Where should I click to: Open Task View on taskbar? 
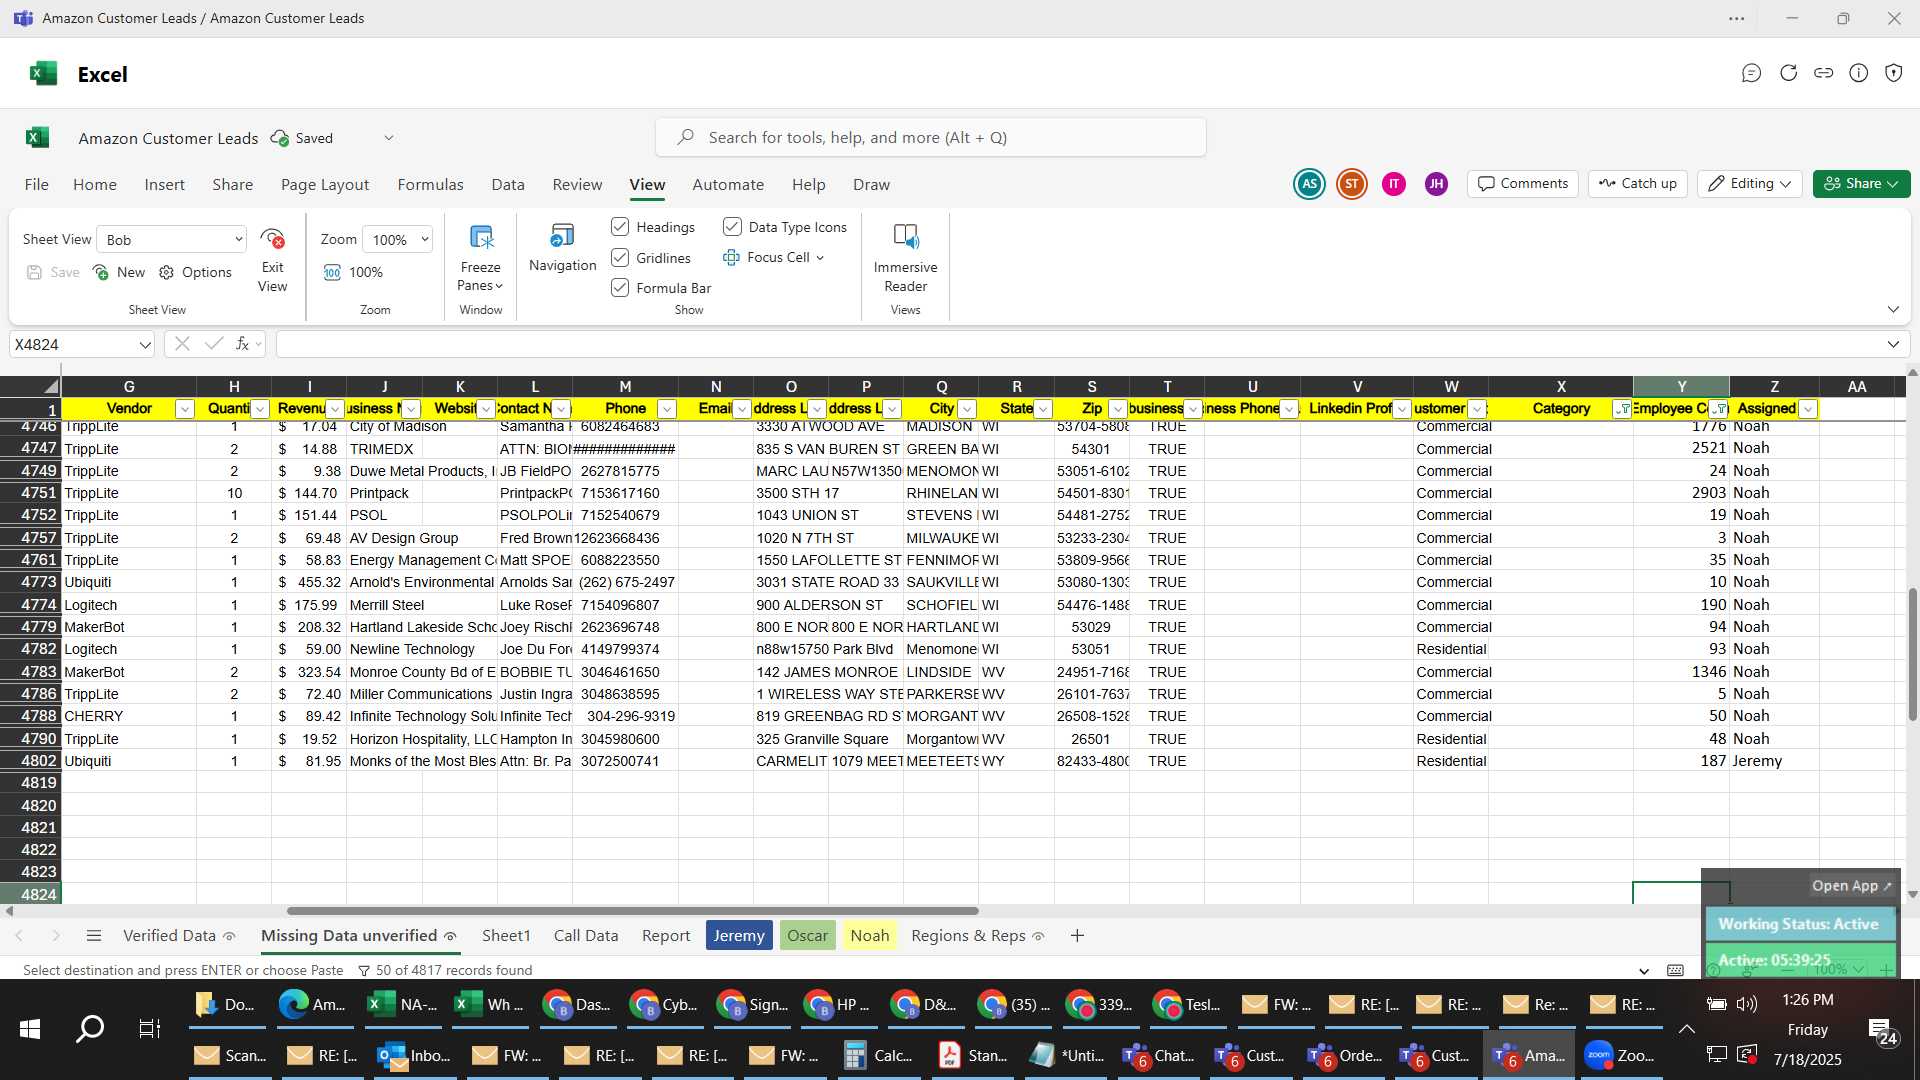point(150,1028)
